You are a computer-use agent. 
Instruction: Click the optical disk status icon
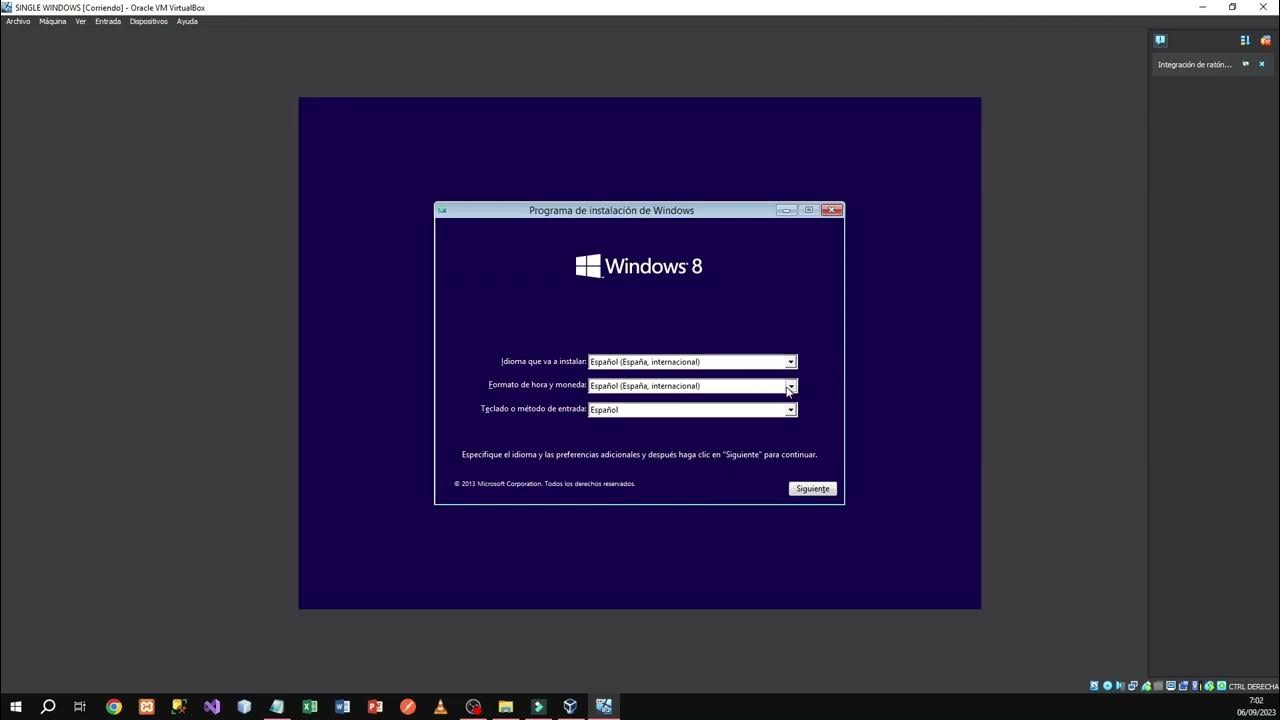pyautogui.click(x=1108, y=686)
